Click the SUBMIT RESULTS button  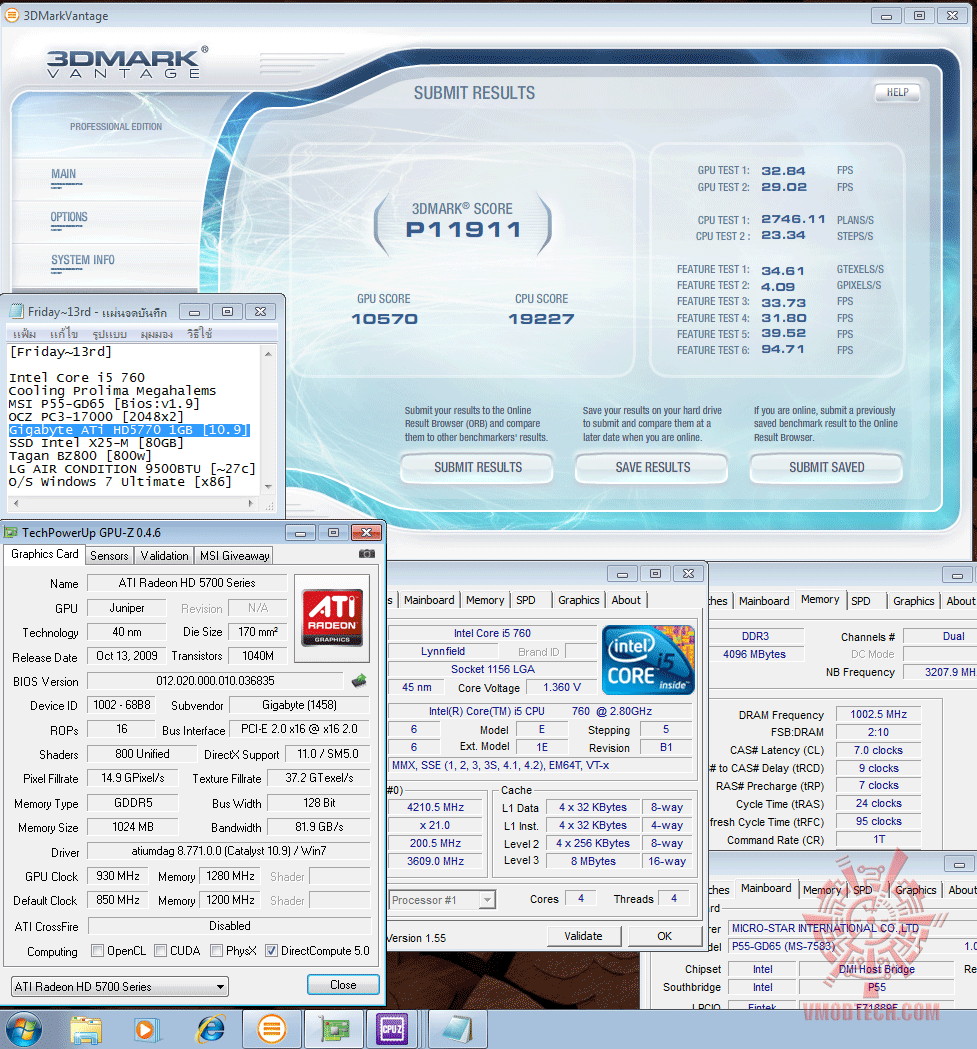click(x=478, y=468)
